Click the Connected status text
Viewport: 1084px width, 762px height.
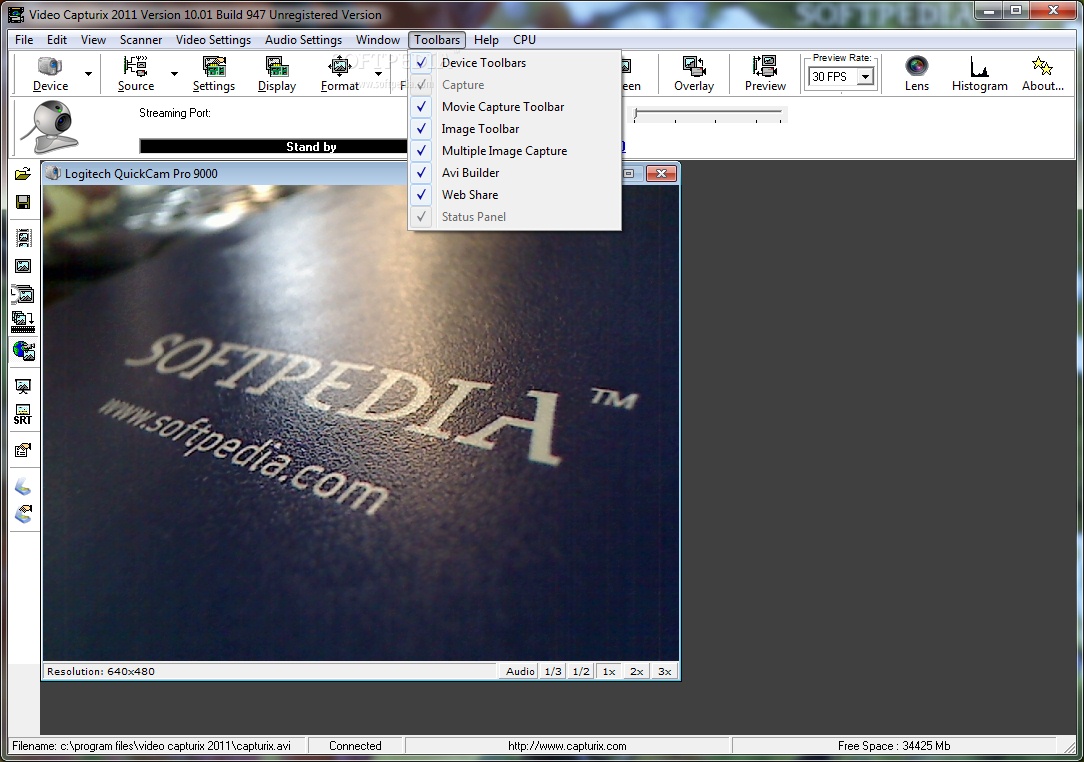(355, 746)
